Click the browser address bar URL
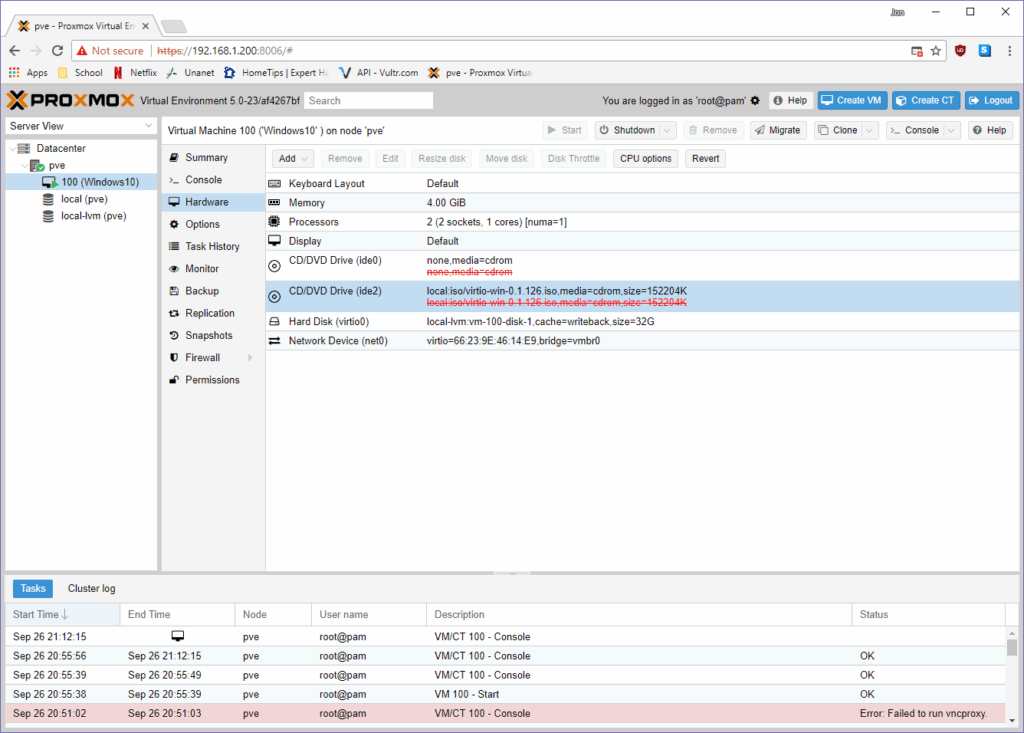 [225, 50]
